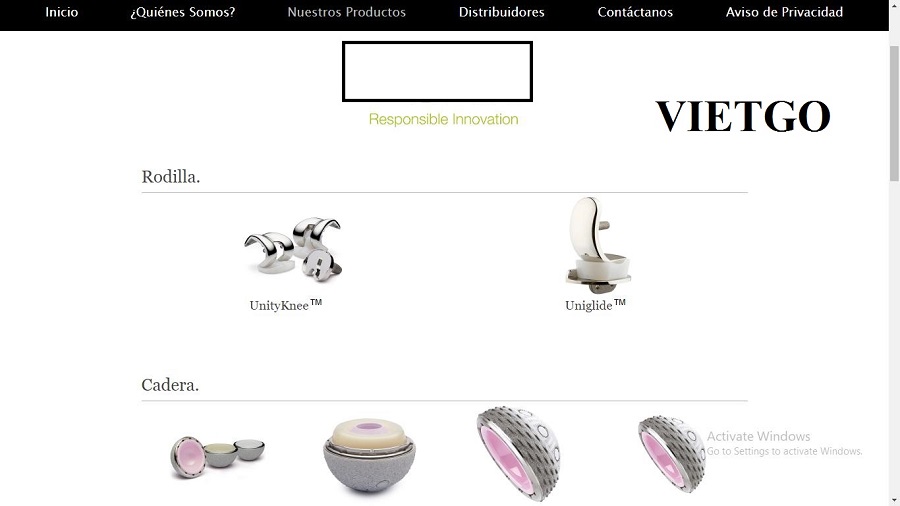Click the VIETGO logo text
The height and width of the screenshot is (506, 900).
click(x=743, y=116)
